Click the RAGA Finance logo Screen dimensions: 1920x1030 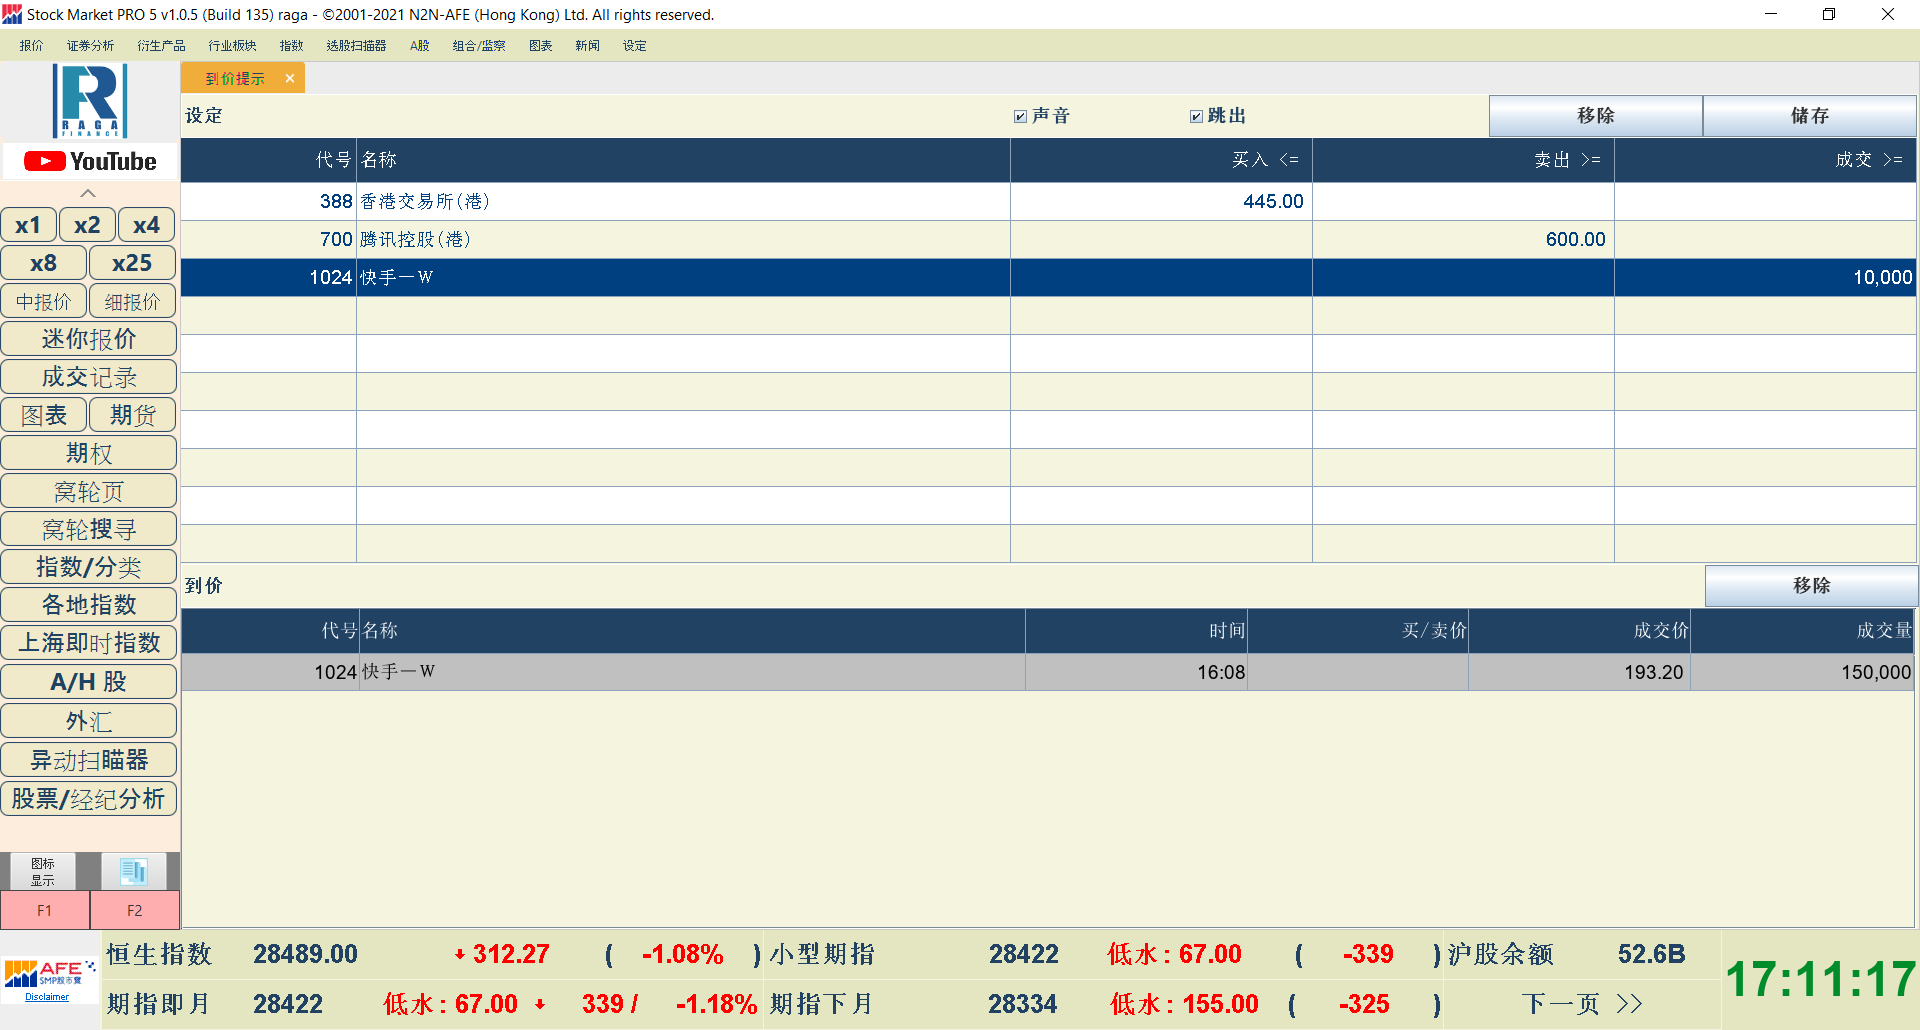[x=90, y=101]
